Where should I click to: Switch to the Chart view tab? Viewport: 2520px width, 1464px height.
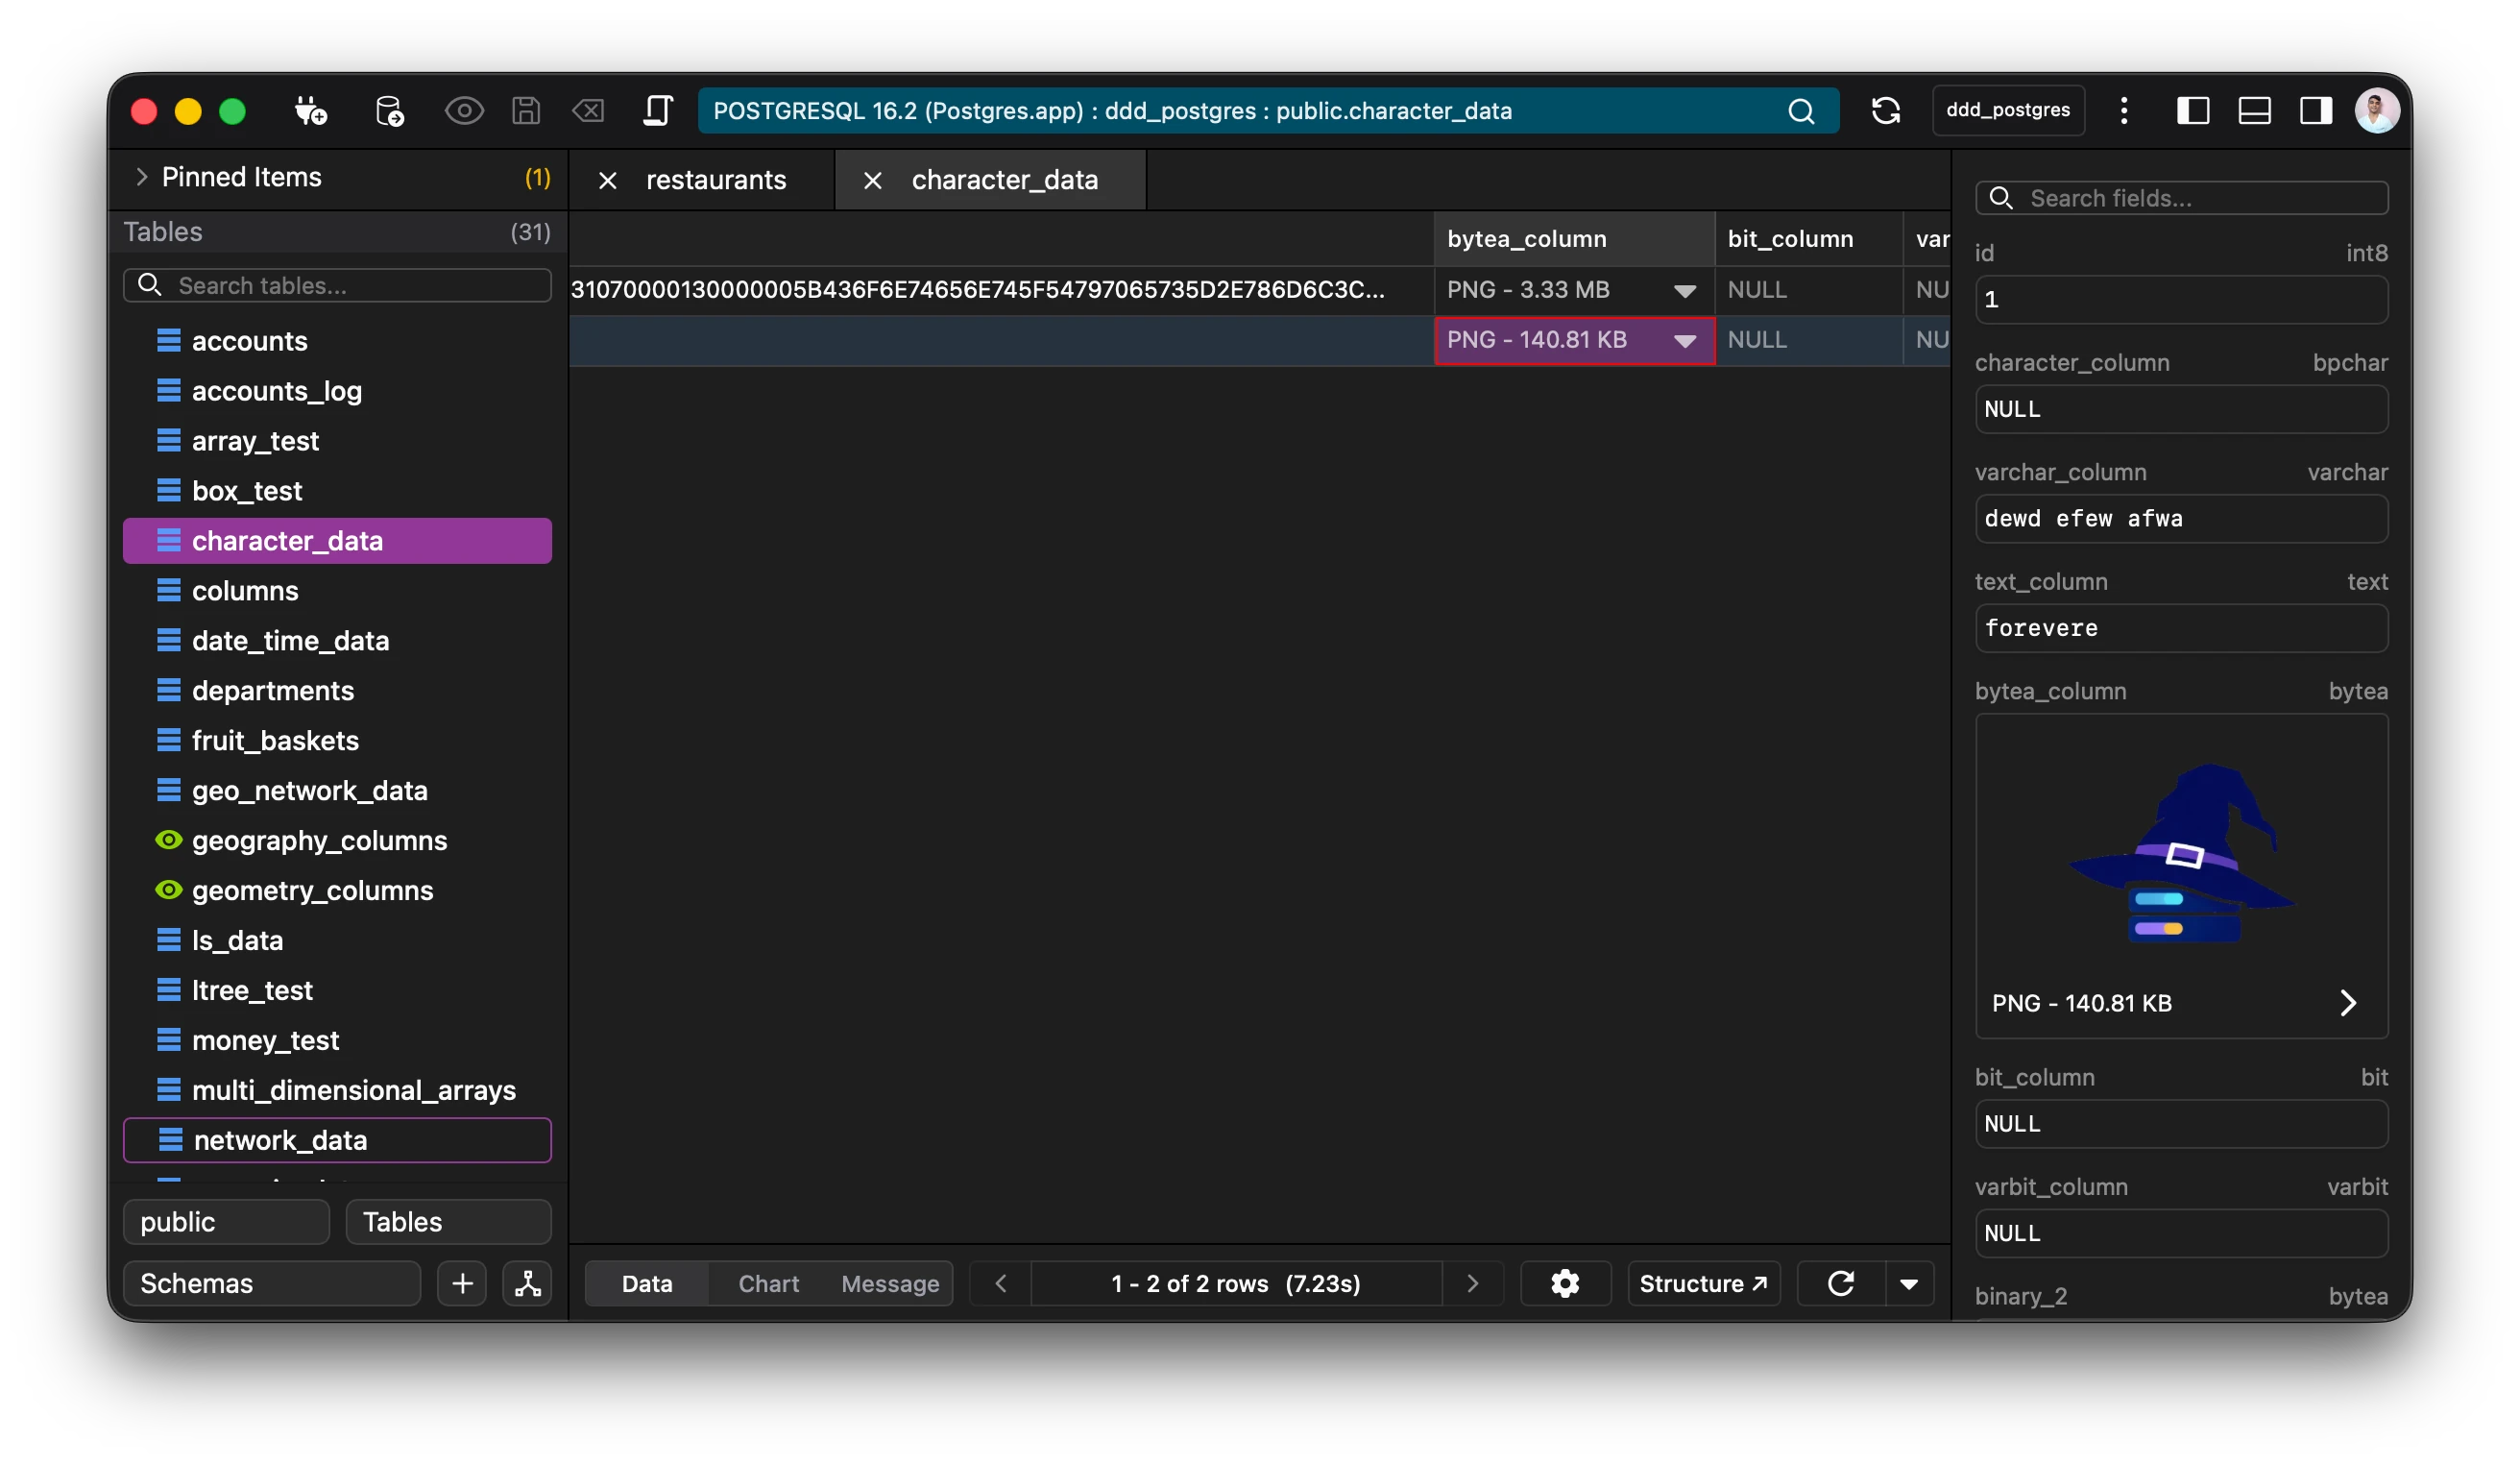click(768, 1283)
